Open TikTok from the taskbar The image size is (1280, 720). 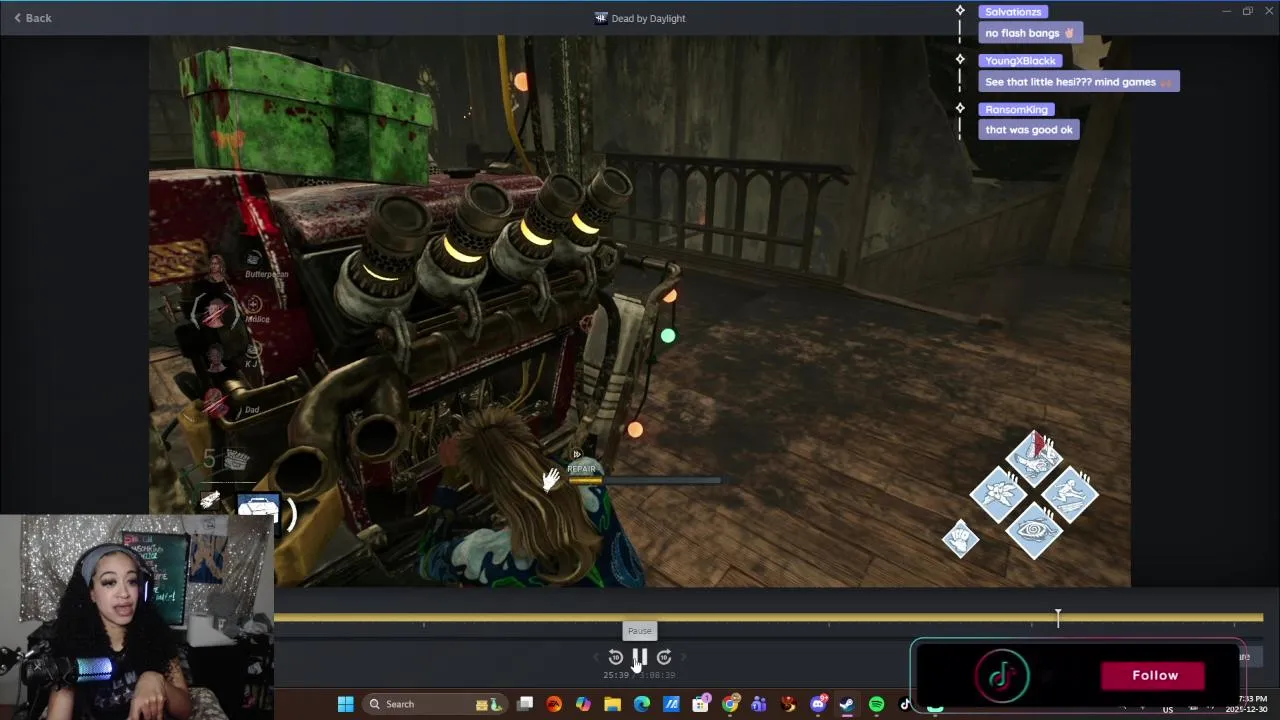(905, 704)
